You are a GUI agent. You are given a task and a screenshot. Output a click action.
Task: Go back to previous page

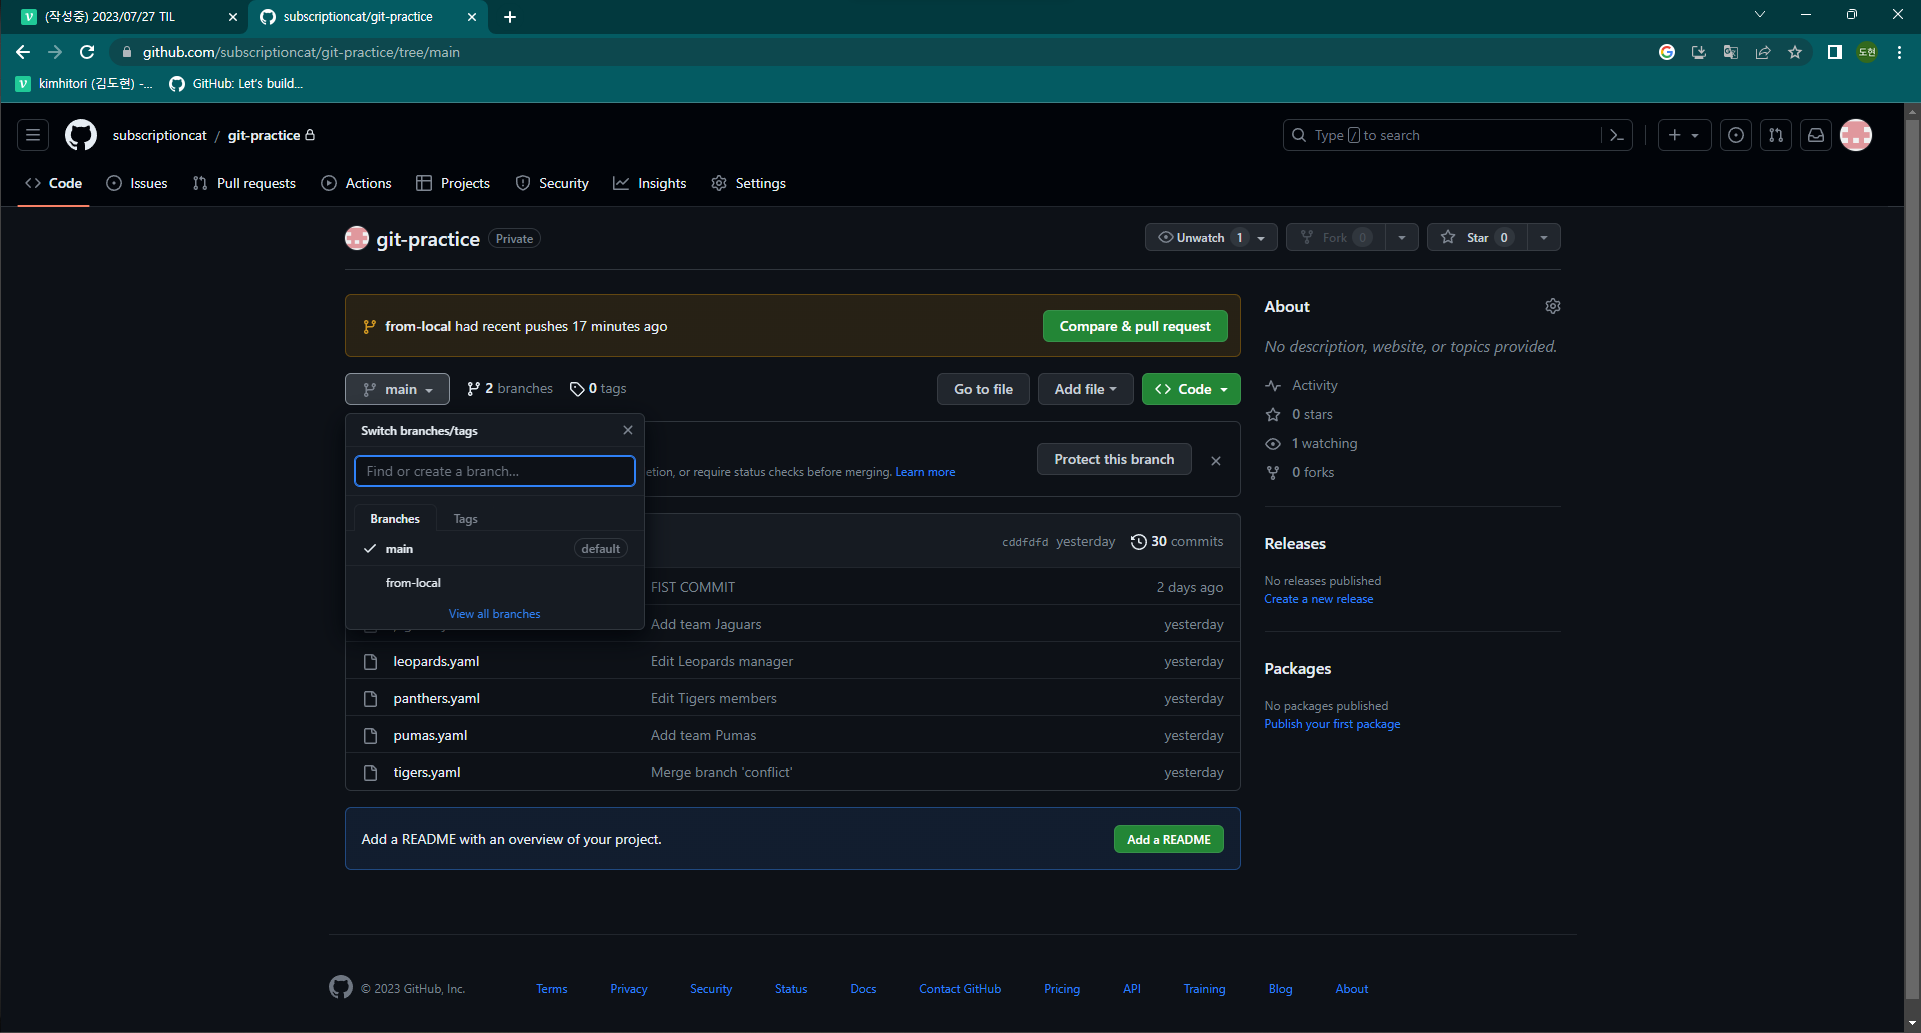[x=23, y=52]
